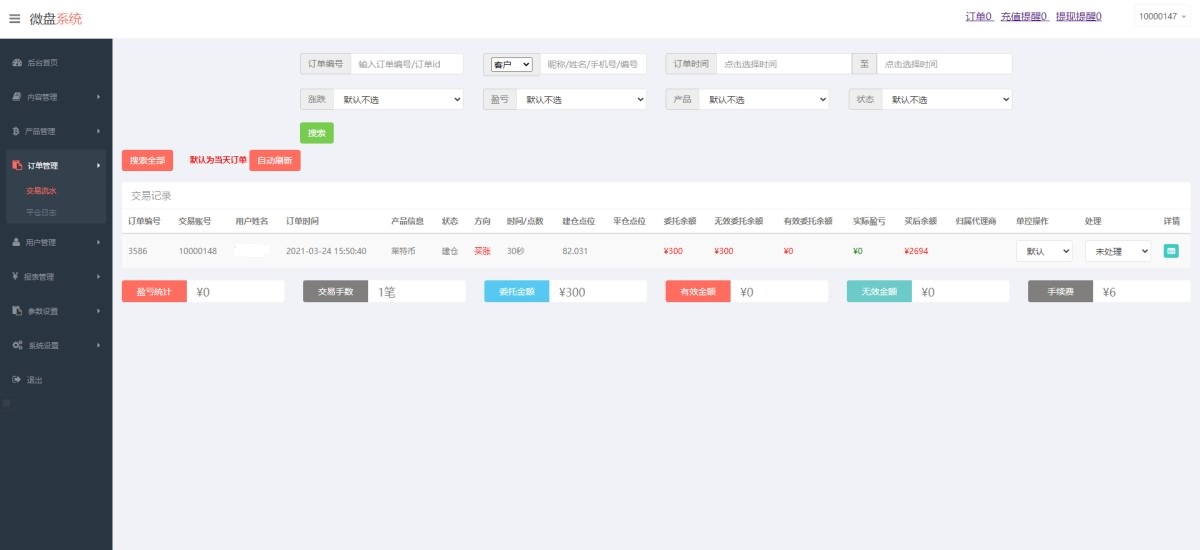Screen dimensions: 1200x550
Task: Click the 报表管理 yen icon
Action: pyautogui.click(x=16, y=276)
